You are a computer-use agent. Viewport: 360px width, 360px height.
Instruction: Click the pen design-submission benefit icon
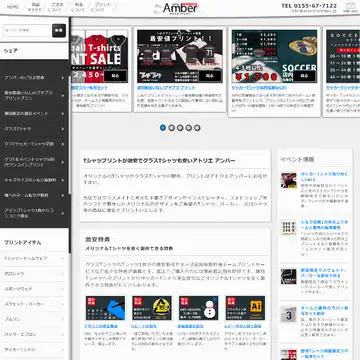[x=105, y=308]
